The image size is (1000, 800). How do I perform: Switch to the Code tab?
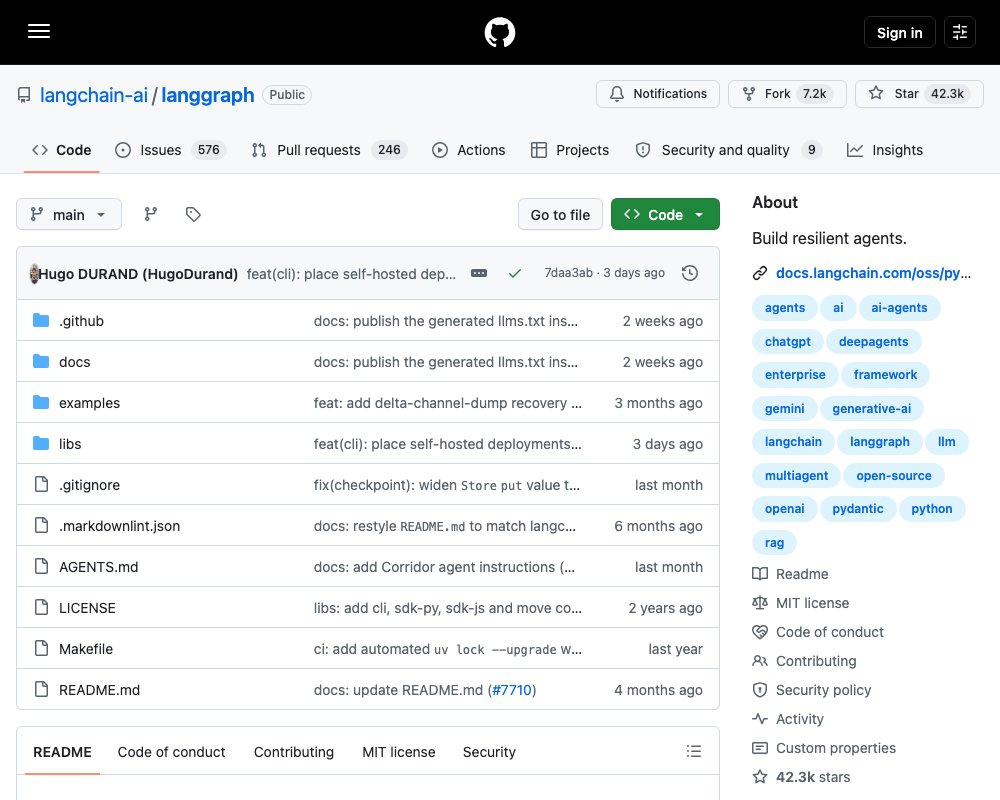pos(62,150)
